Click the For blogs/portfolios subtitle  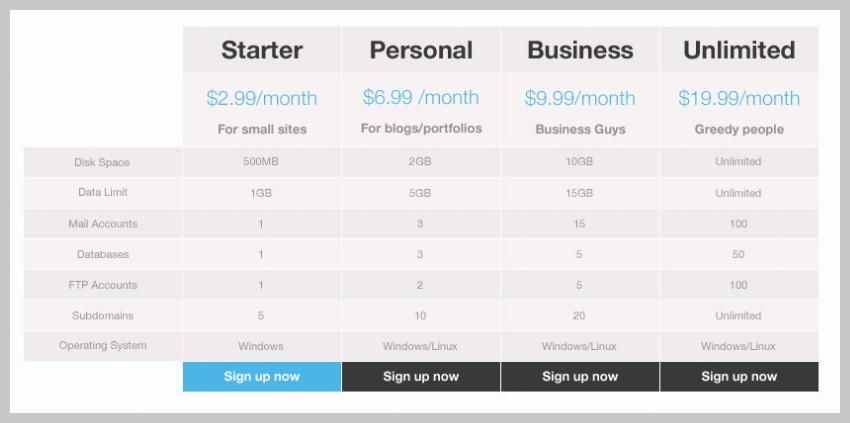(x=421, y=129)
